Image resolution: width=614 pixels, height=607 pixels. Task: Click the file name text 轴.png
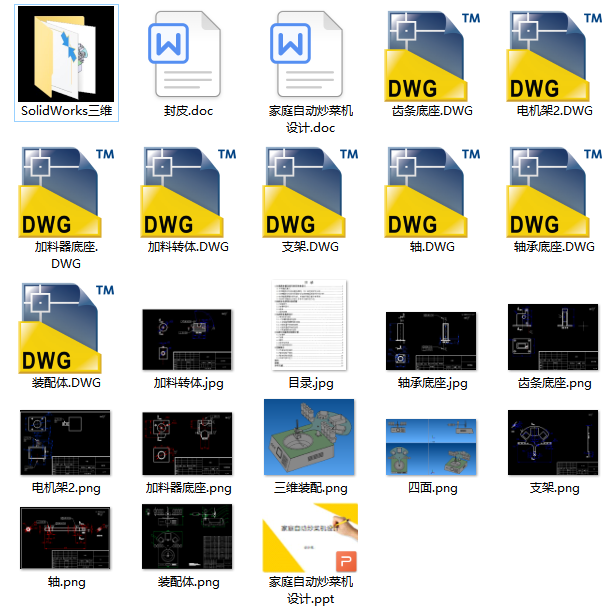point(66,582)
